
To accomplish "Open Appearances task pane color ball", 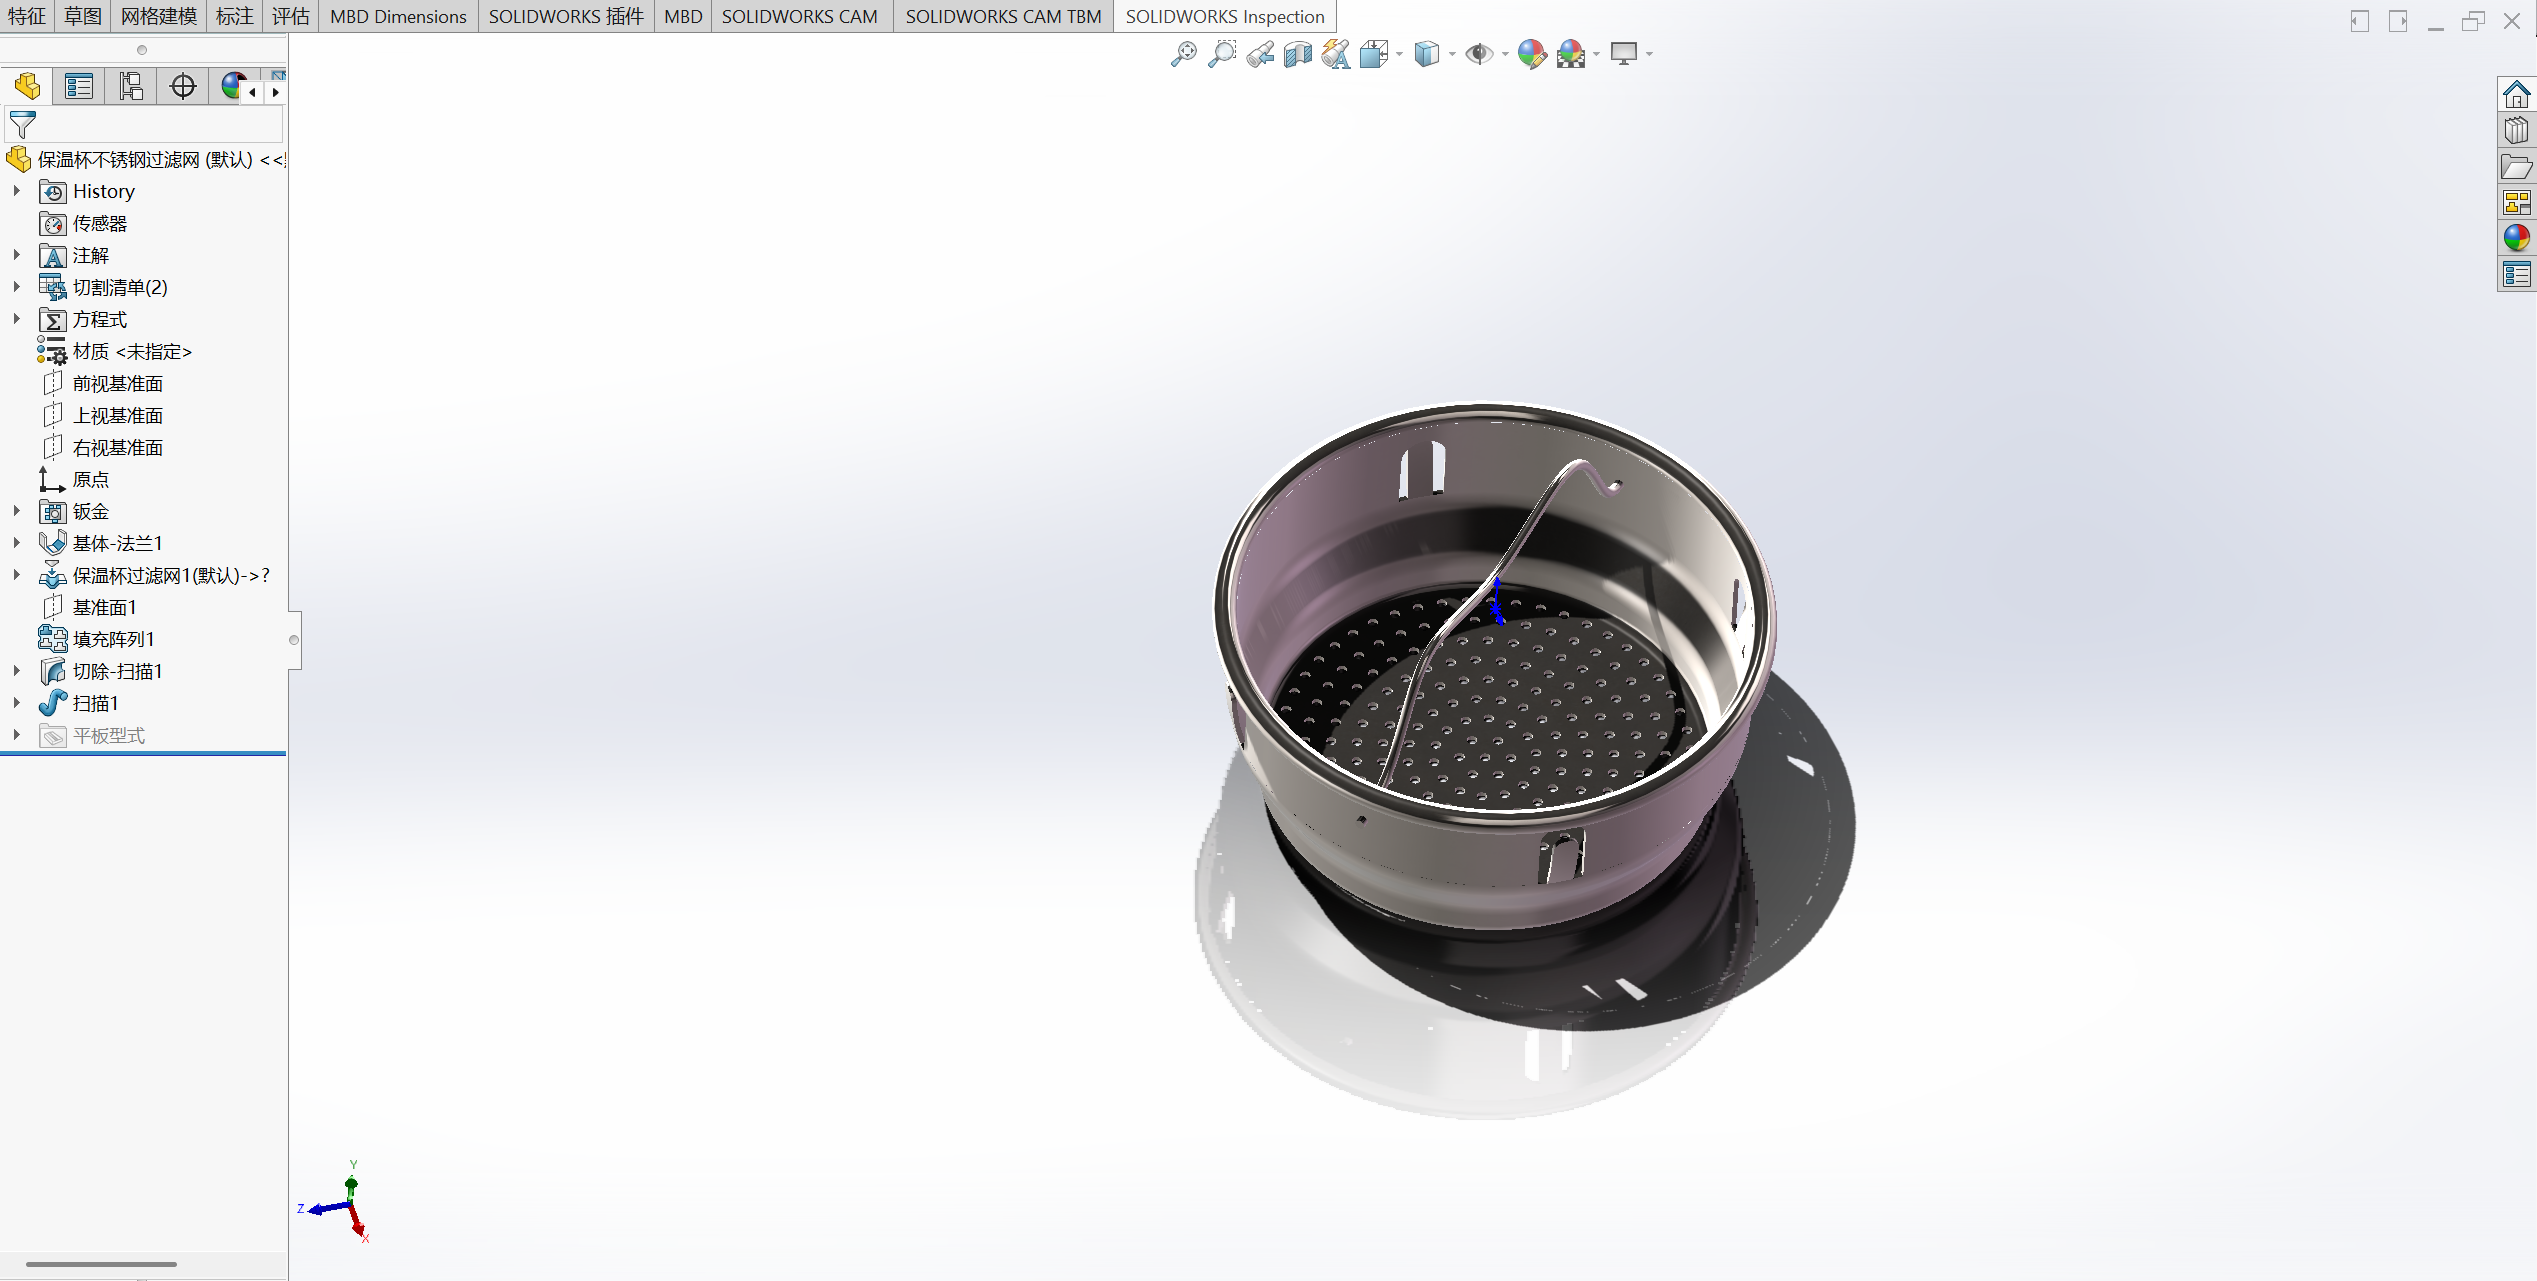I will pos(2516,238).
